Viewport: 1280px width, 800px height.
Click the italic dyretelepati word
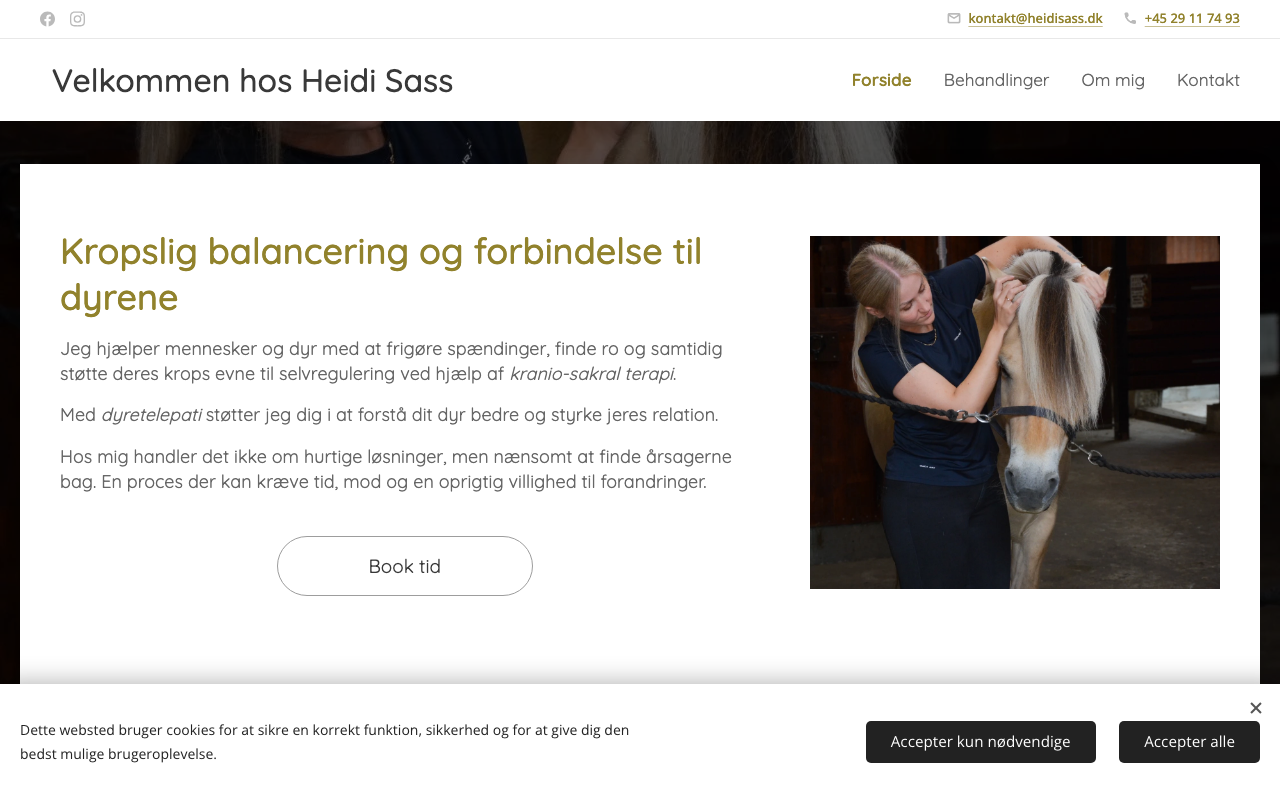click(x=151, y=415)
